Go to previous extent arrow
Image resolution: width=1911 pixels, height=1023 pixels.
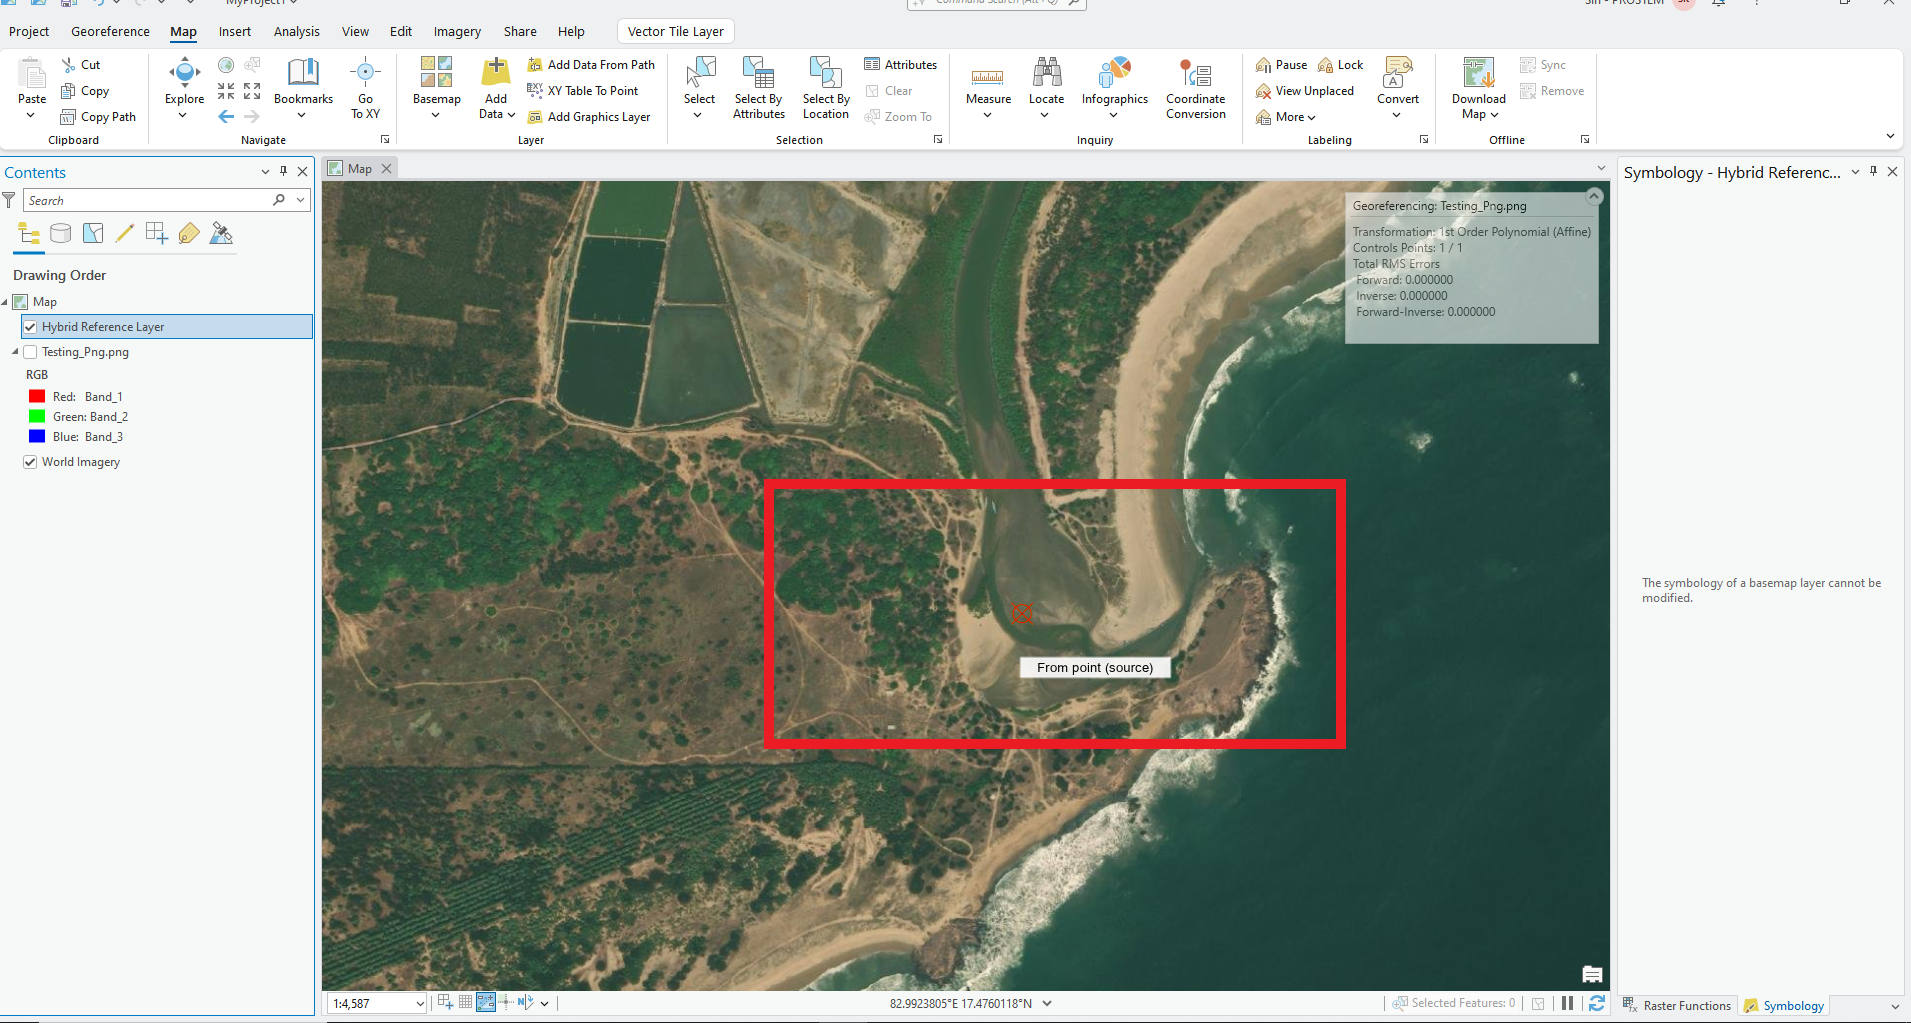226,117
